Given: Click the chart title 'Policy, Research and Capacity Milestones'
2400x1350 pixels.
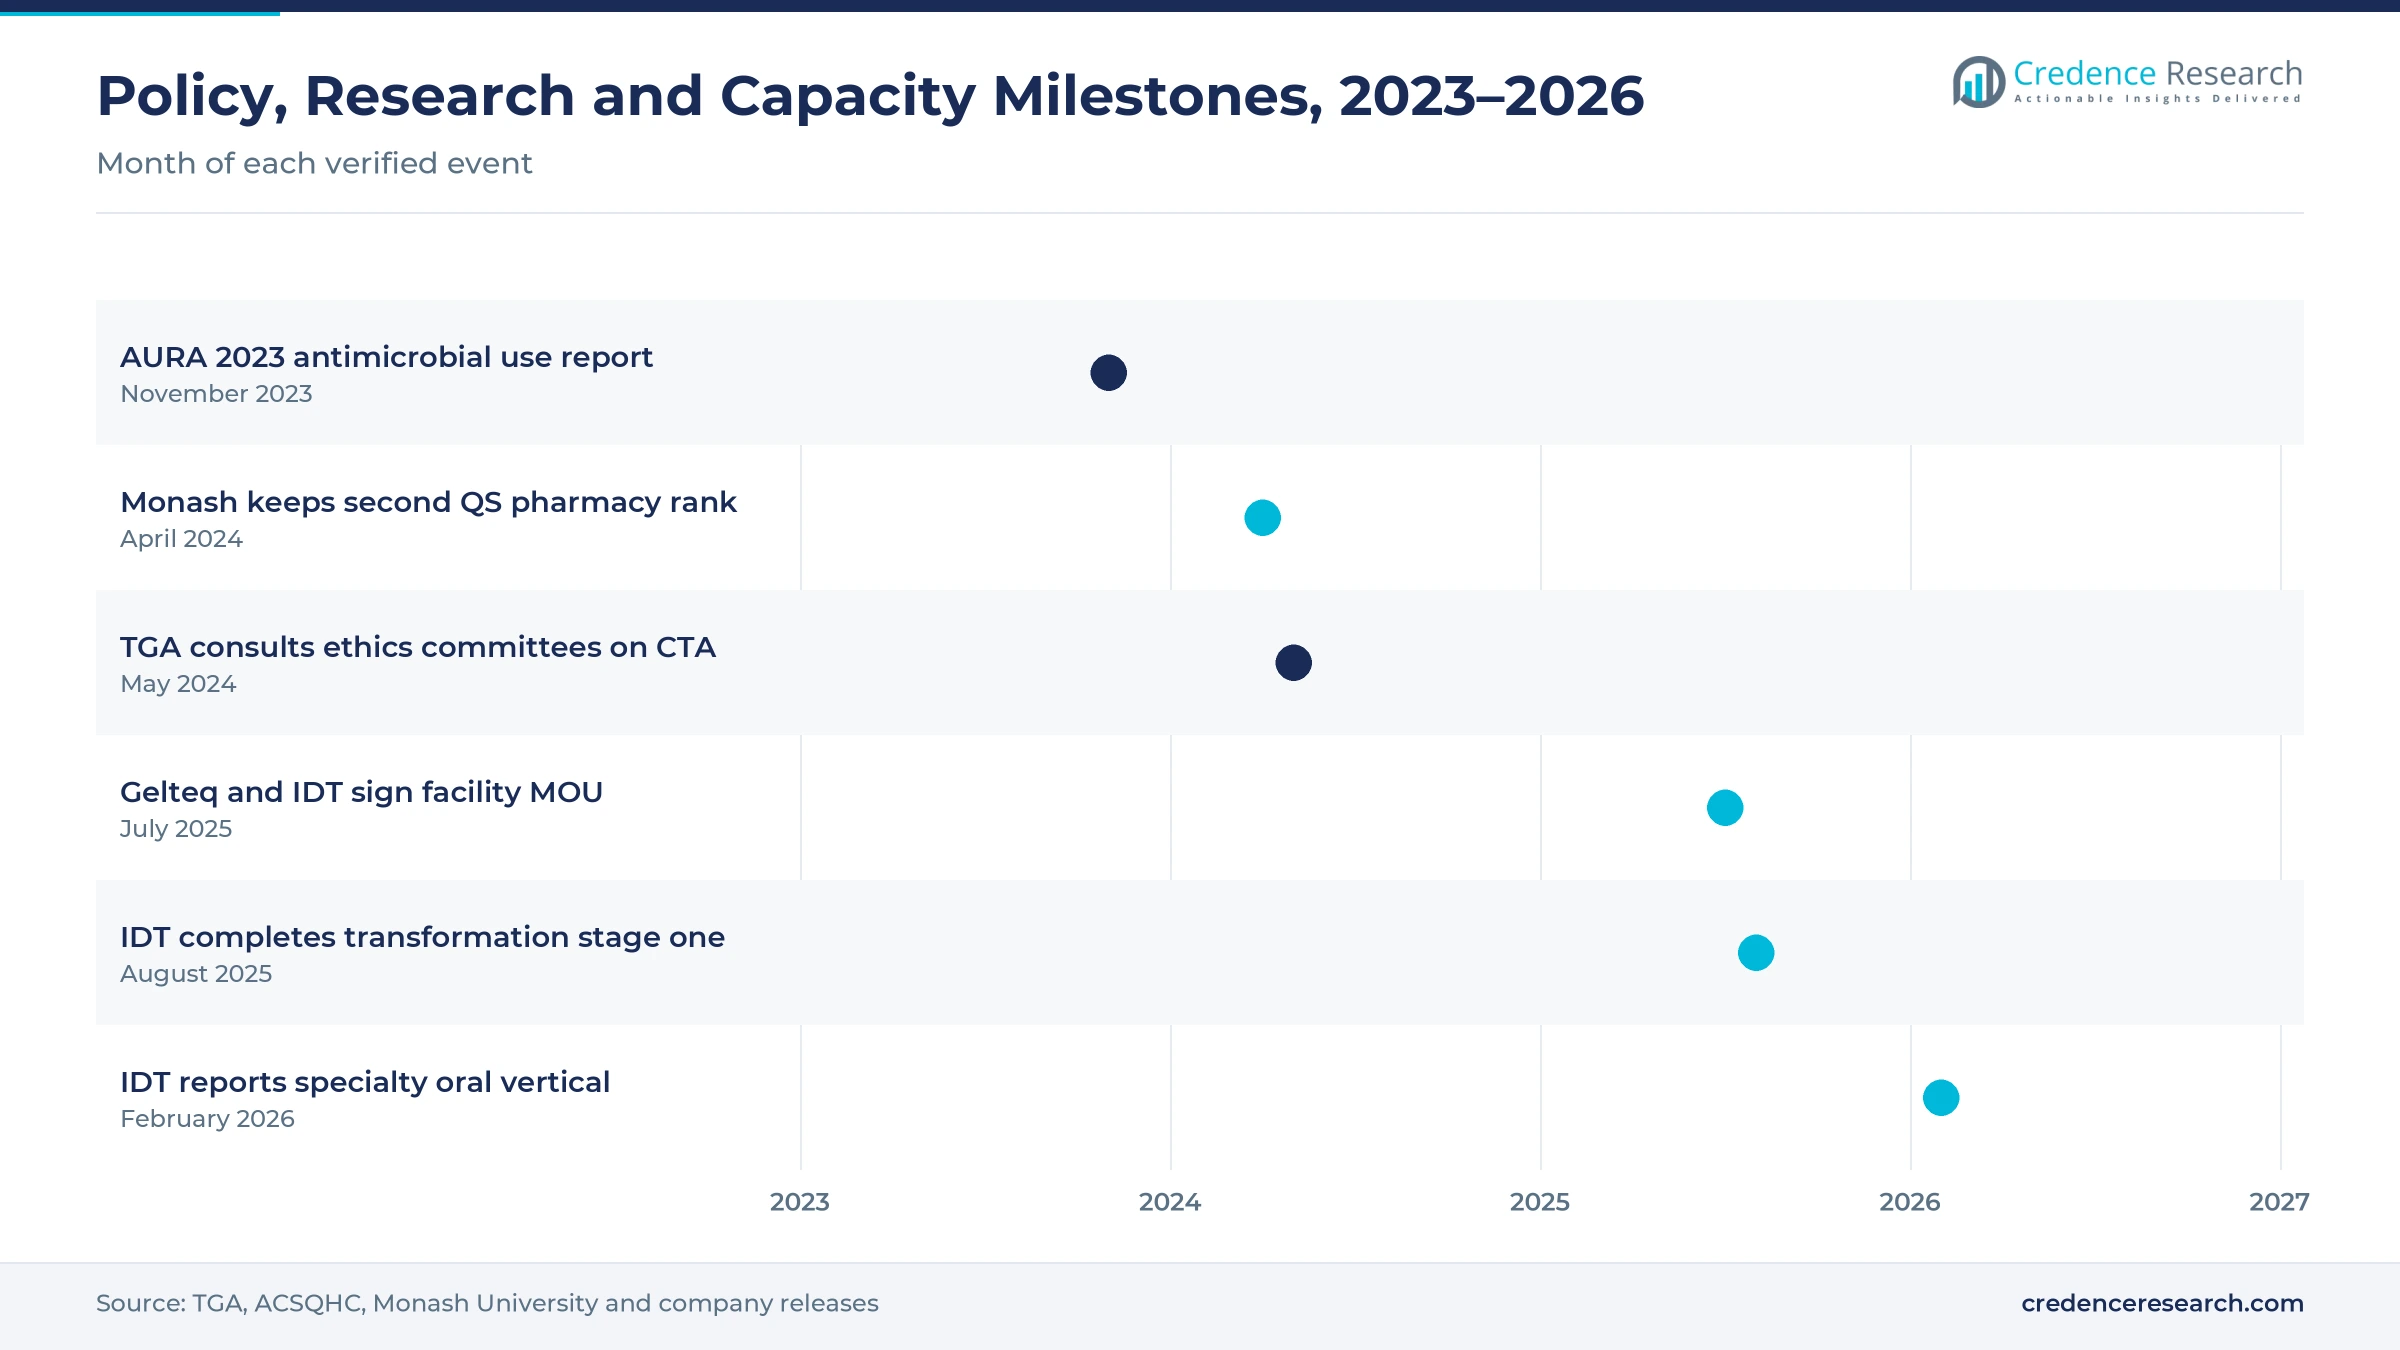Looking at the screenshot, I should coord(870,96).
